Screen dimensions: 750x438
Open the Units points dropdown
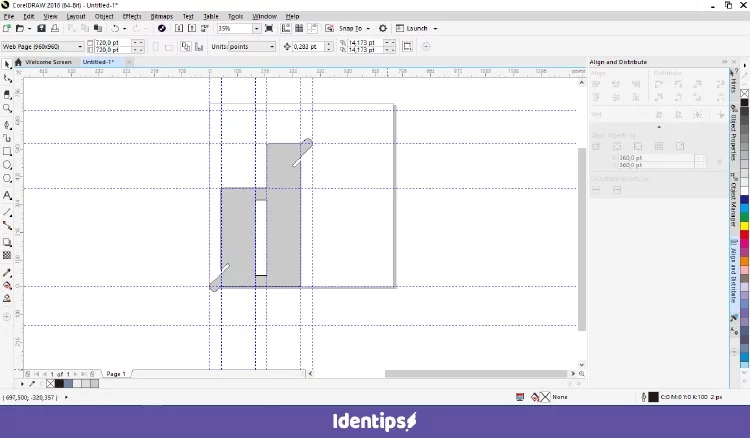(x=271, y=47)
